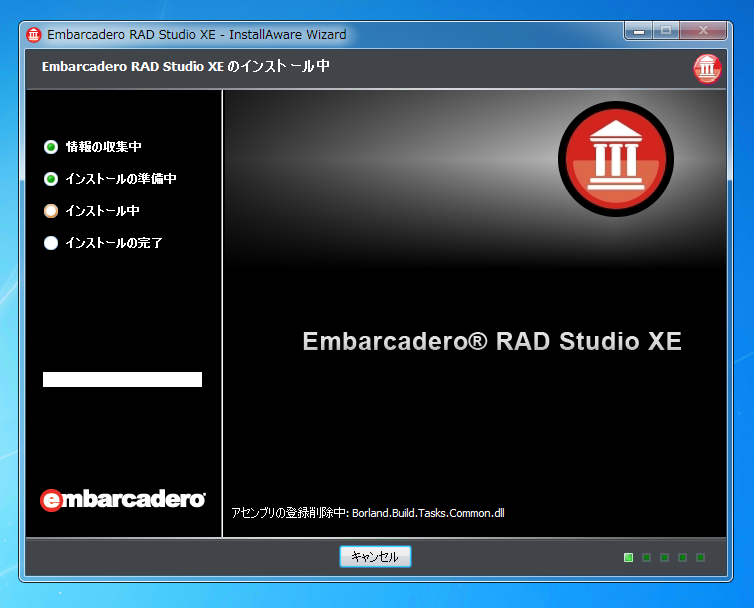The width and height of the screenshot is (754, 608).
Task: Click the のインストール中 header title
Action: (x=278, y=66)
